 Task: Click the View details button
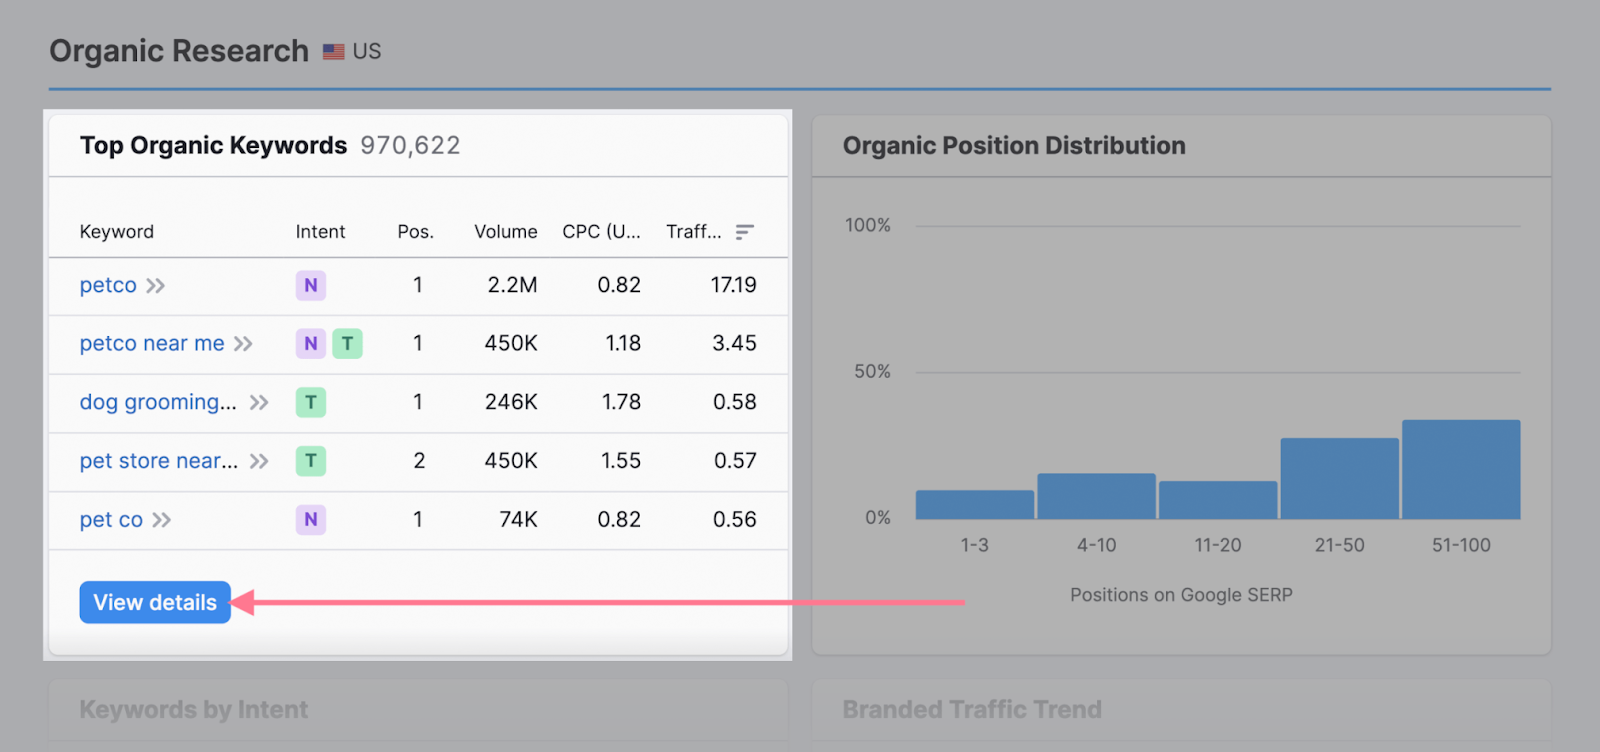(155, 602)
